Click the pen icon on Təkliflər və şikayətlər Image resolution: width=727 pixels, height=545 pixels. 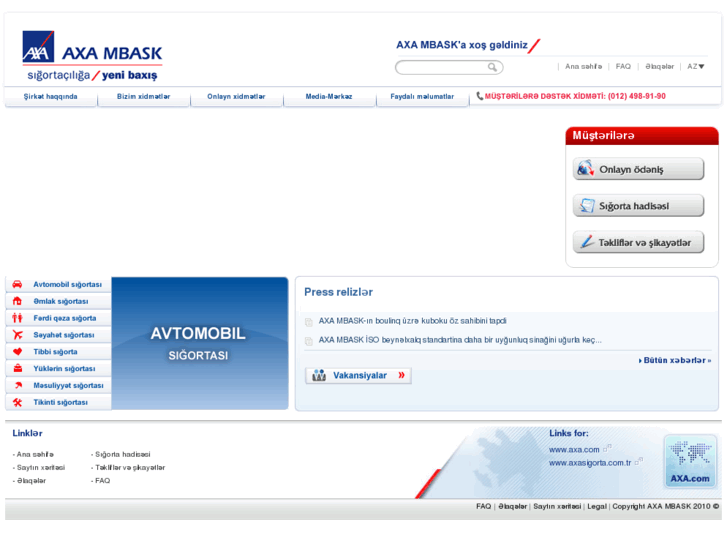(x=587, y=242)
